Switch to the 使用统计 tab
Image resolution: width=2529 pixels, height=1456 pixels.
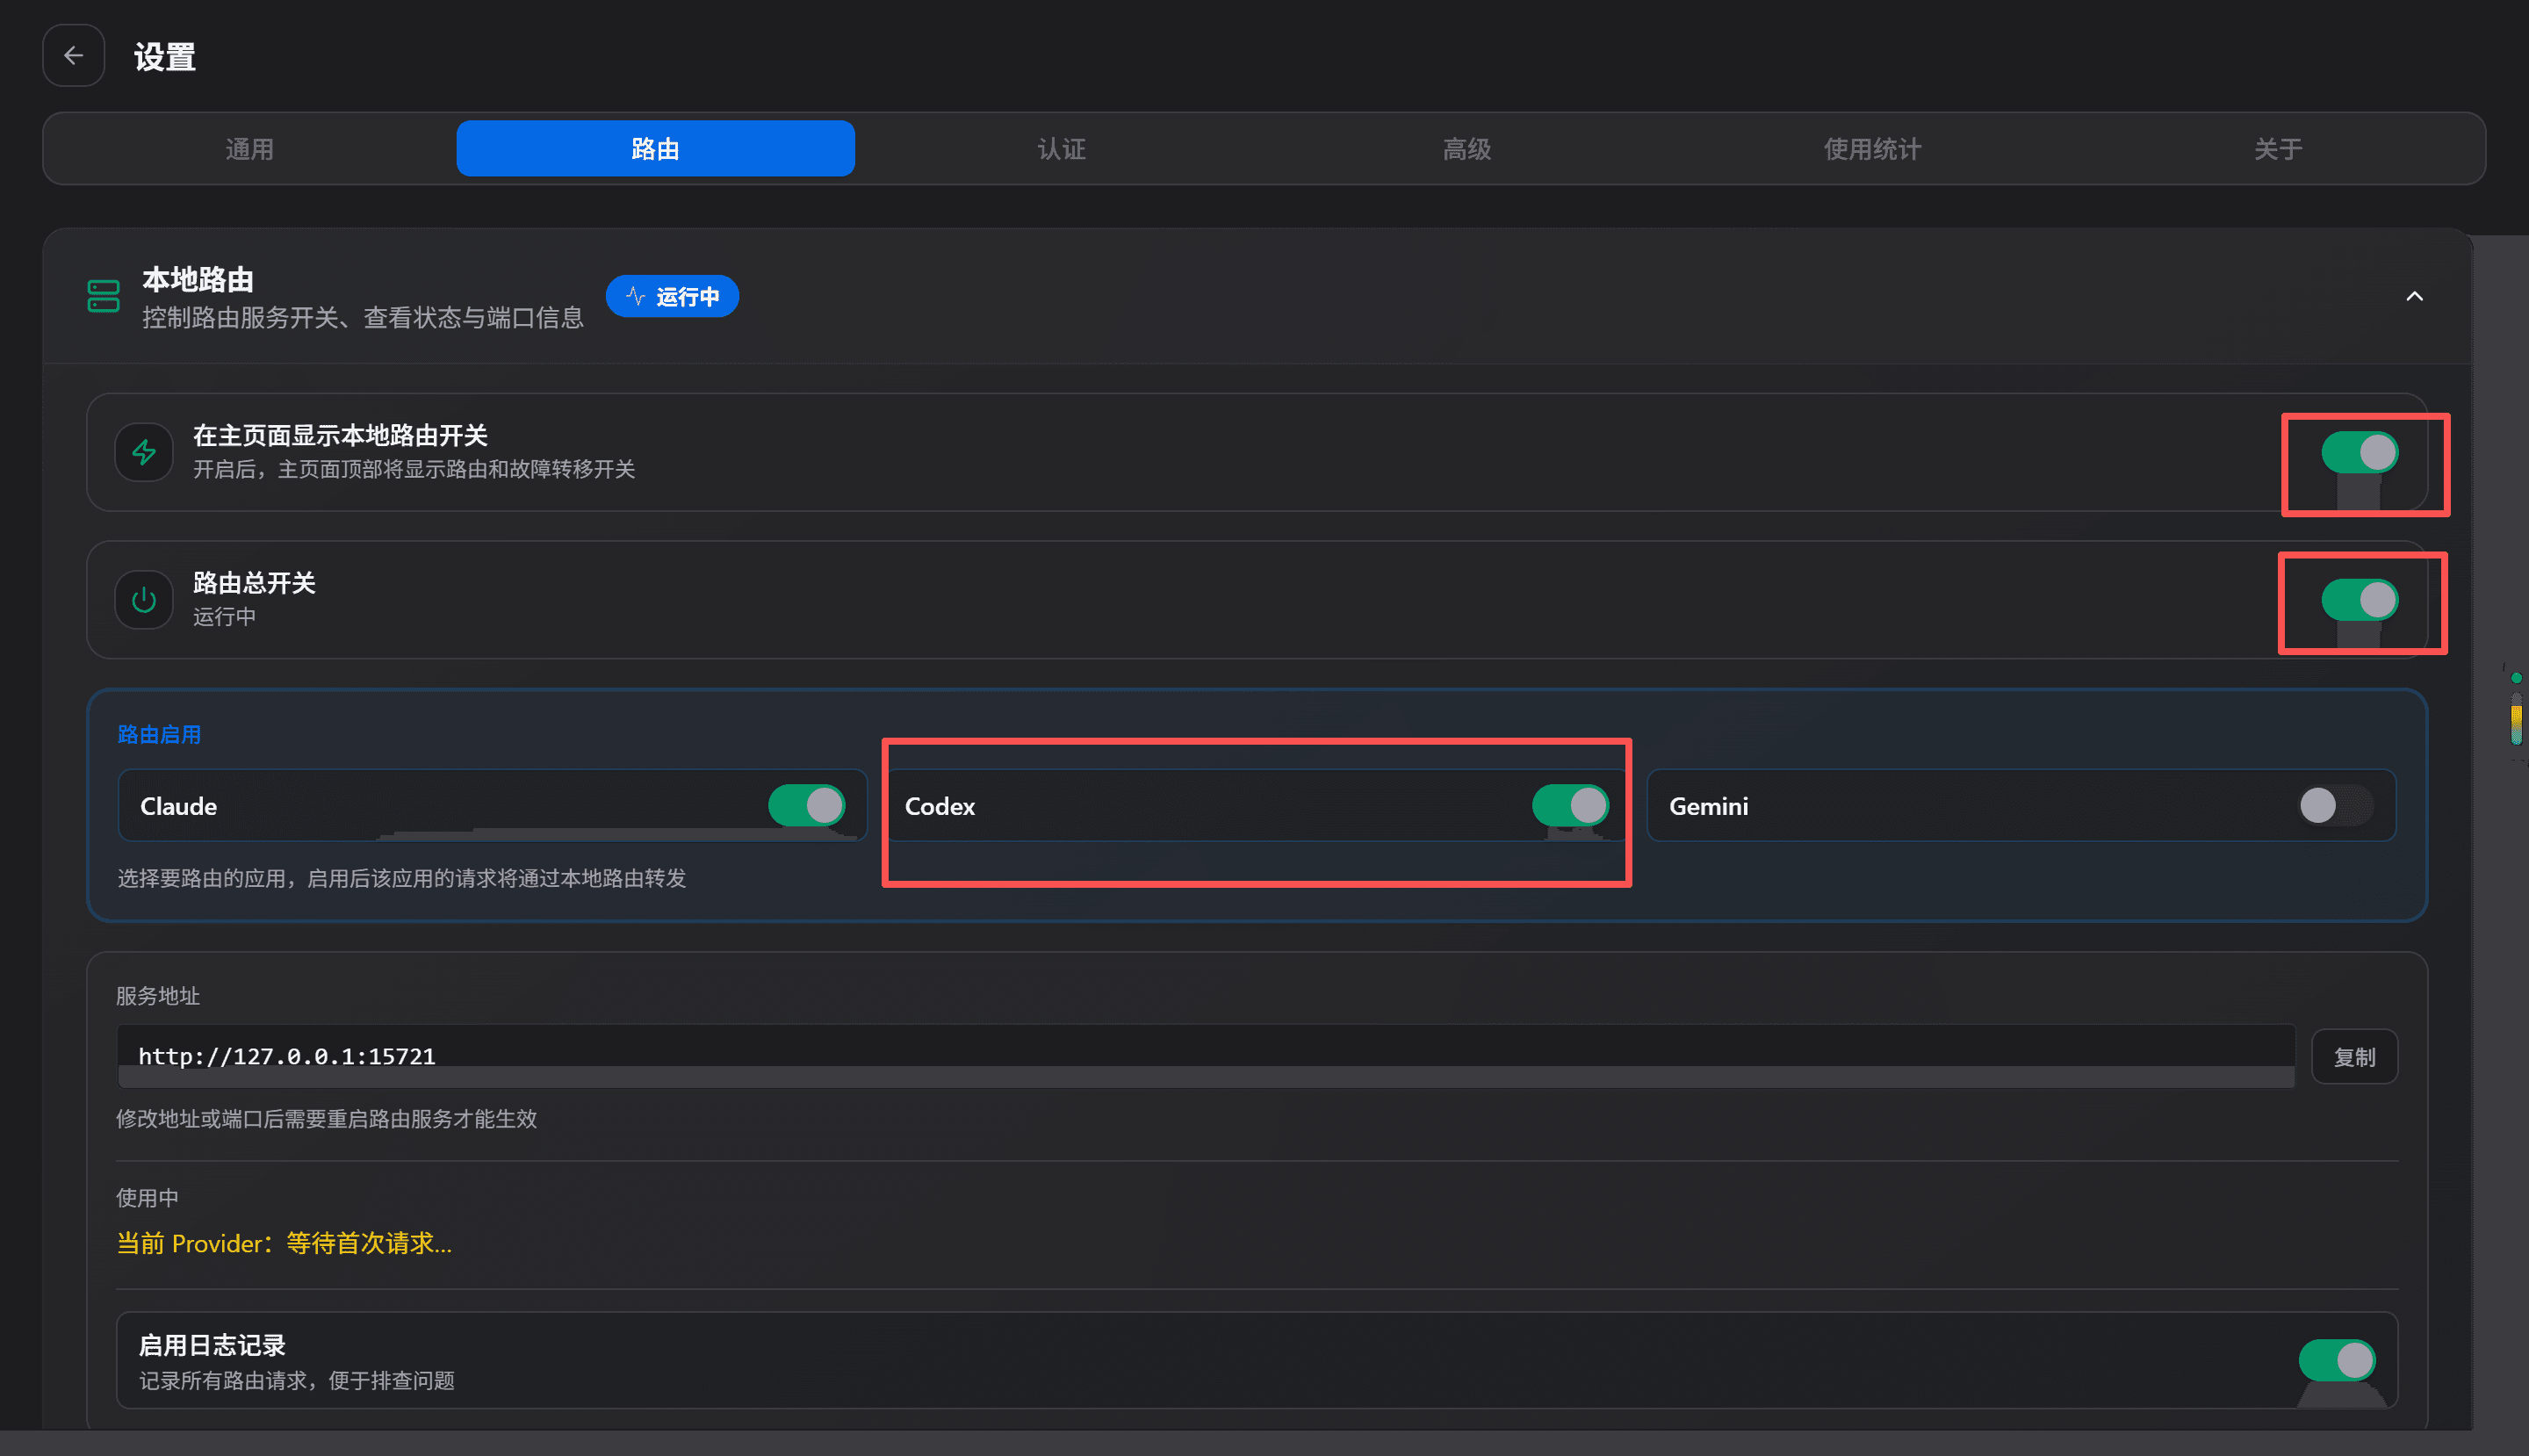point(1872,148)
